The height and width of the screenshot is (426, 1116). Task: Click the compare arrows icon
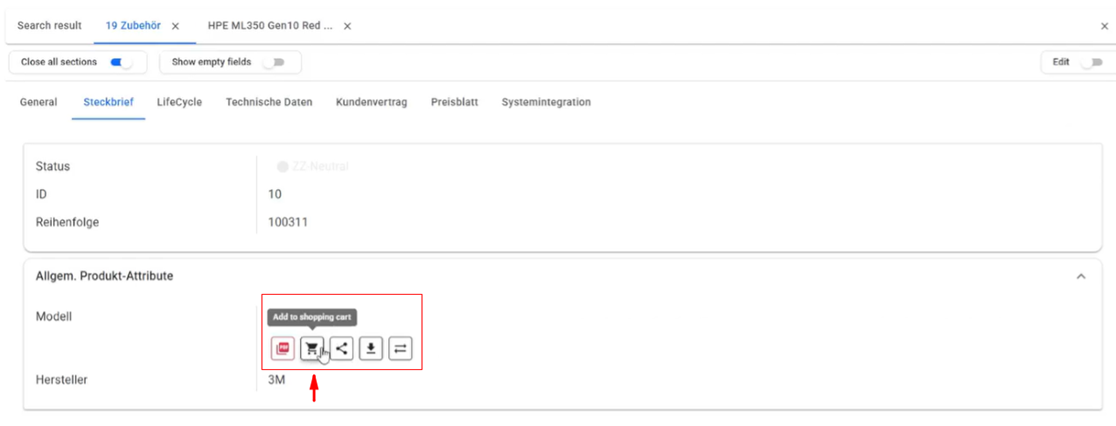point(400,349)
